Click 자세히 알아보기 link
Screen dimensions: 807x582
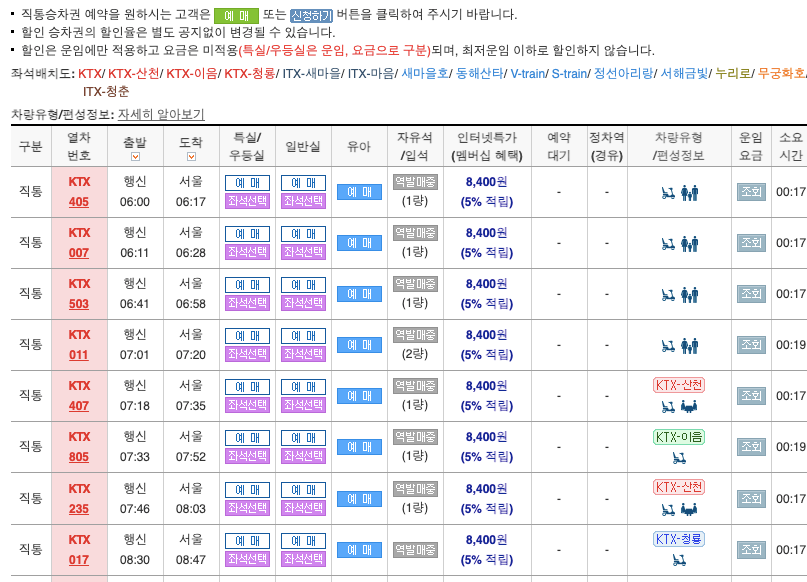pos(161,114)
